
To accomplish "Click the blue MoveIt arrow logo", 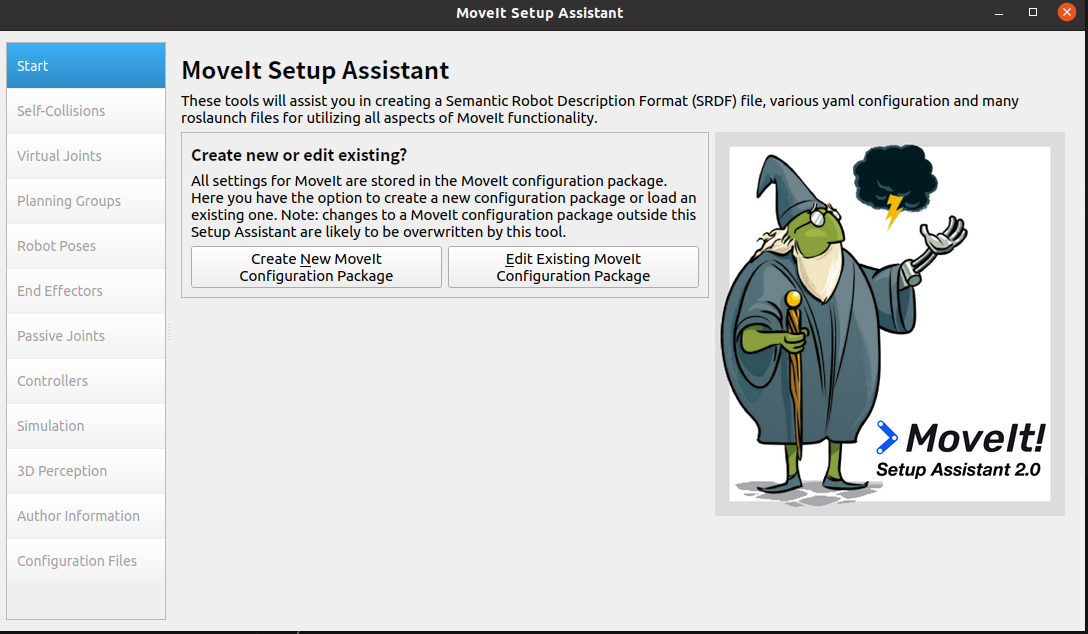I will coord(887,437).
